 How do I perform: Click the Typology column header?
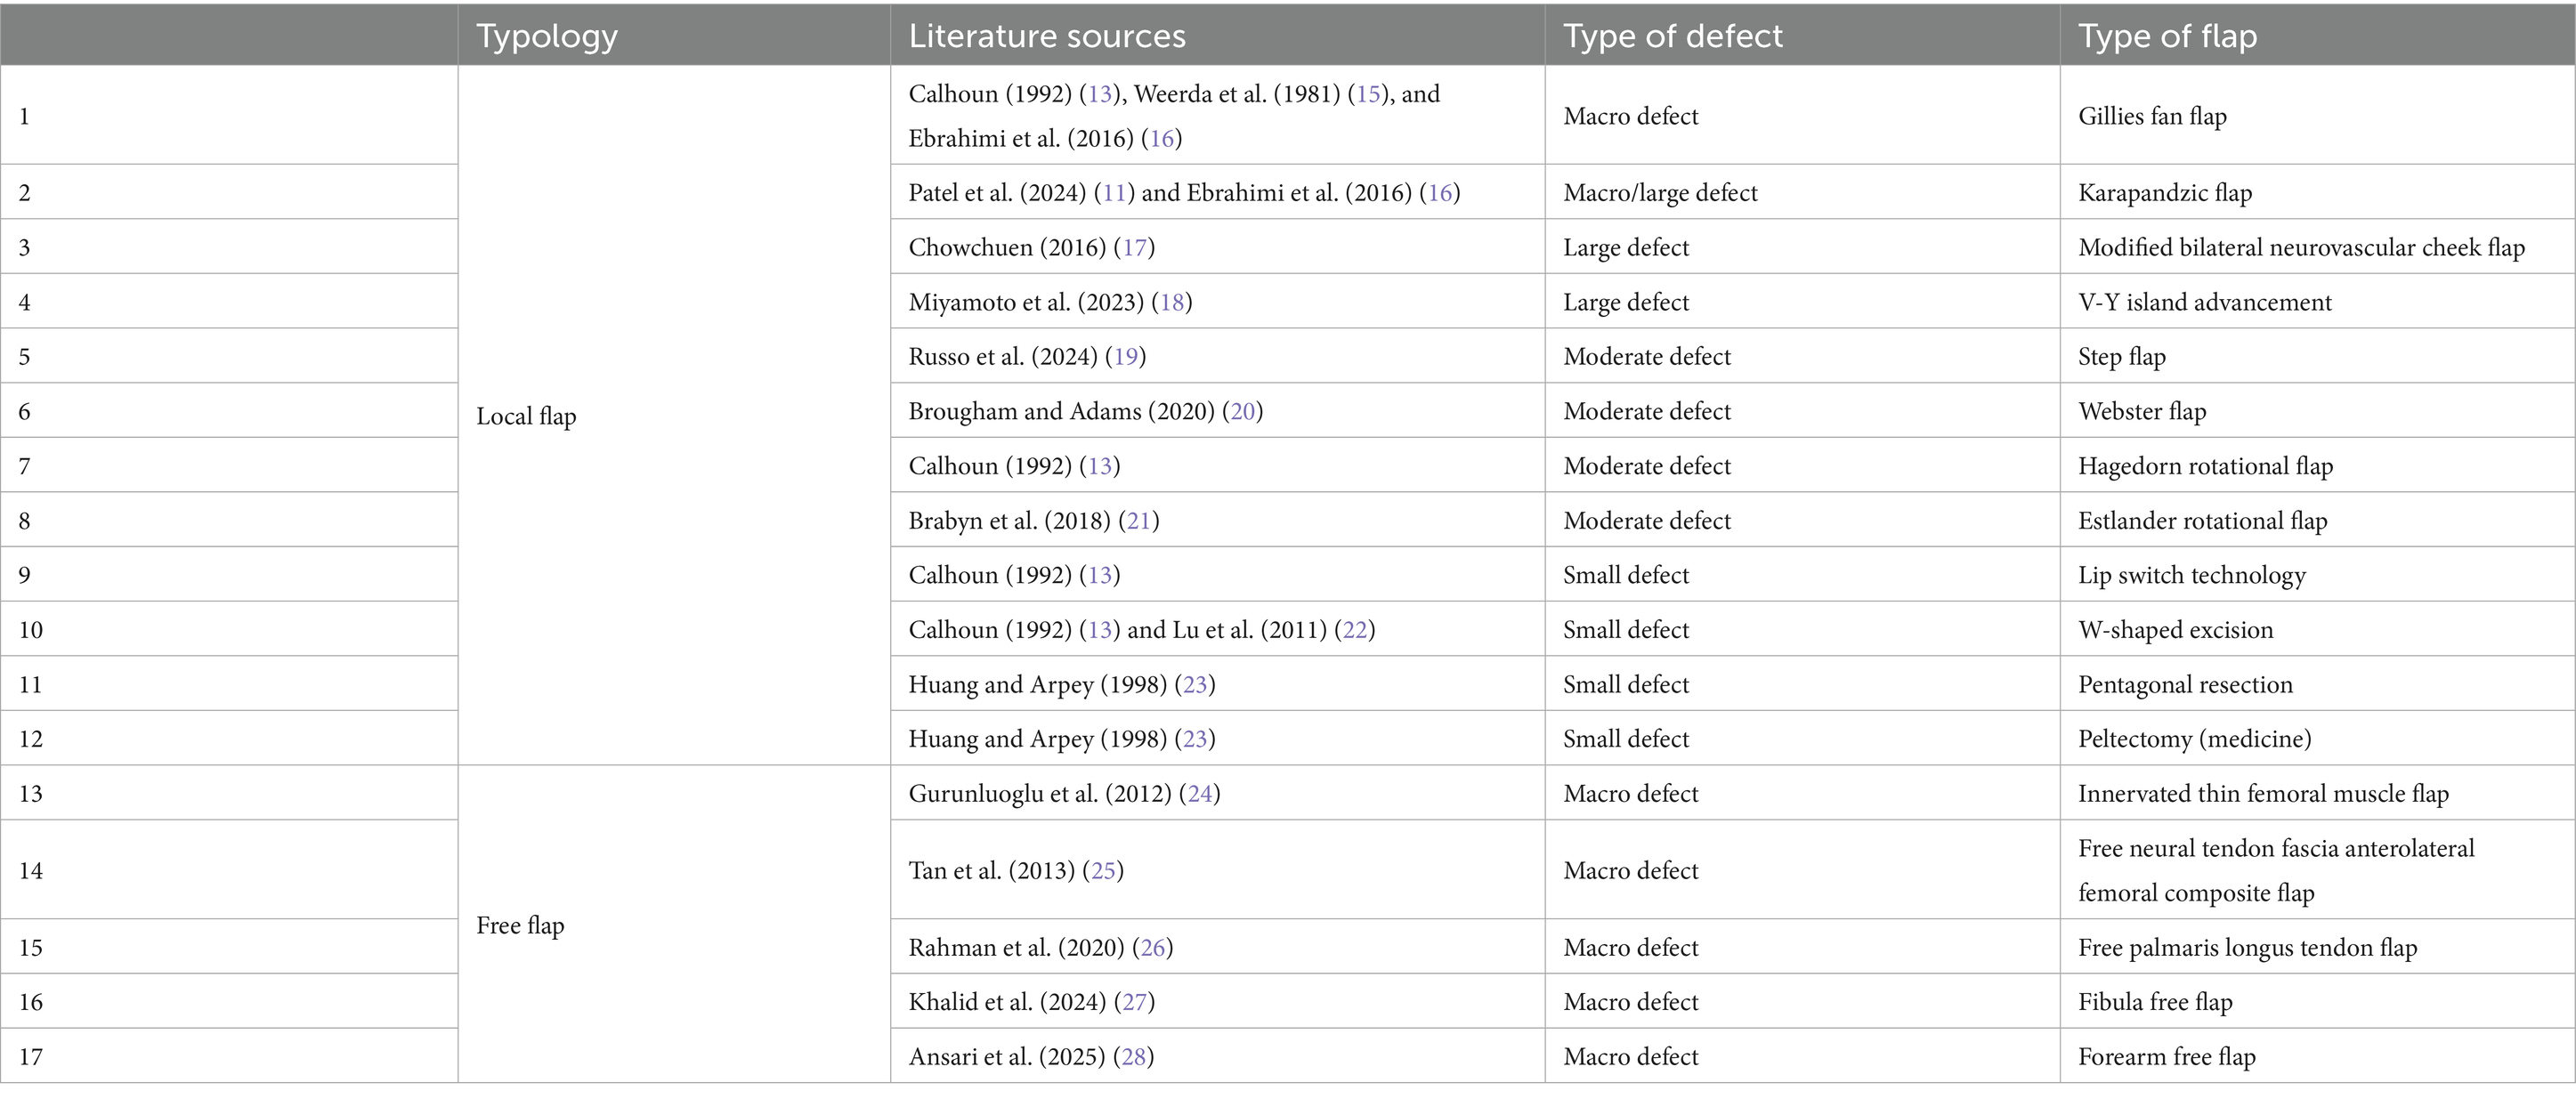[x=547, y=36]
